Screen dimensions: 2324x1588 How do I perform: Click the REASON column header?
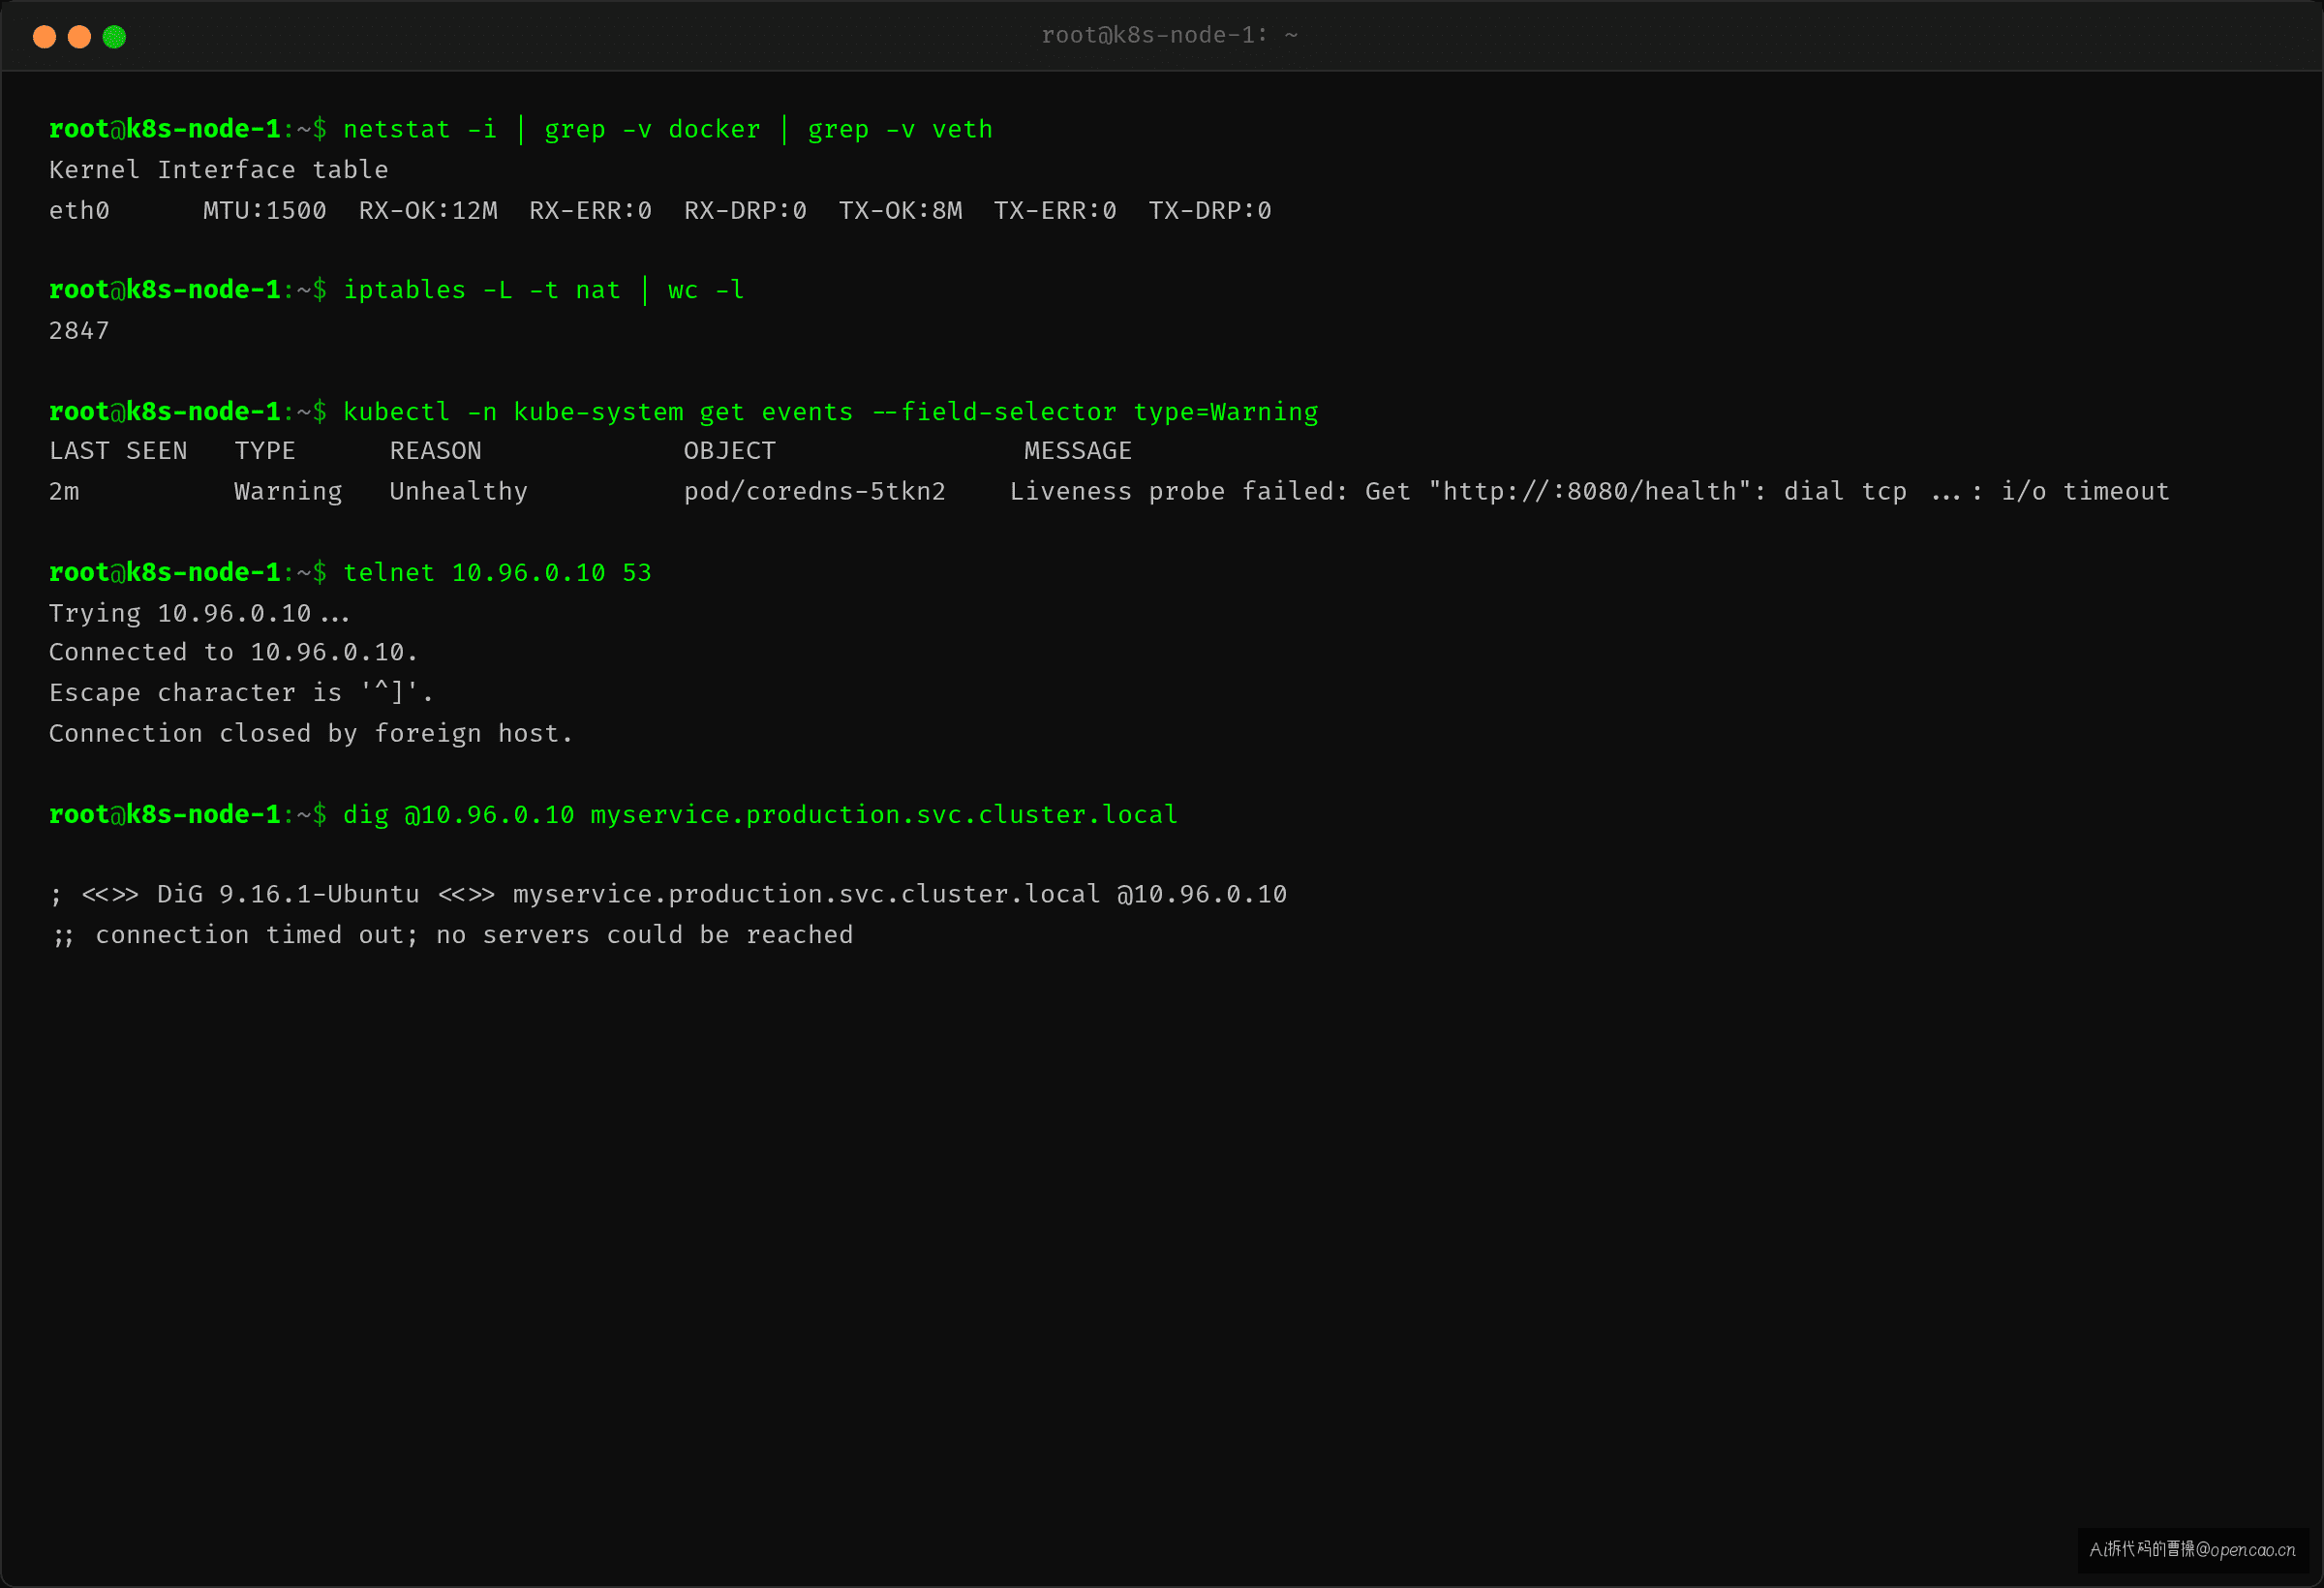tap(435, 451)
